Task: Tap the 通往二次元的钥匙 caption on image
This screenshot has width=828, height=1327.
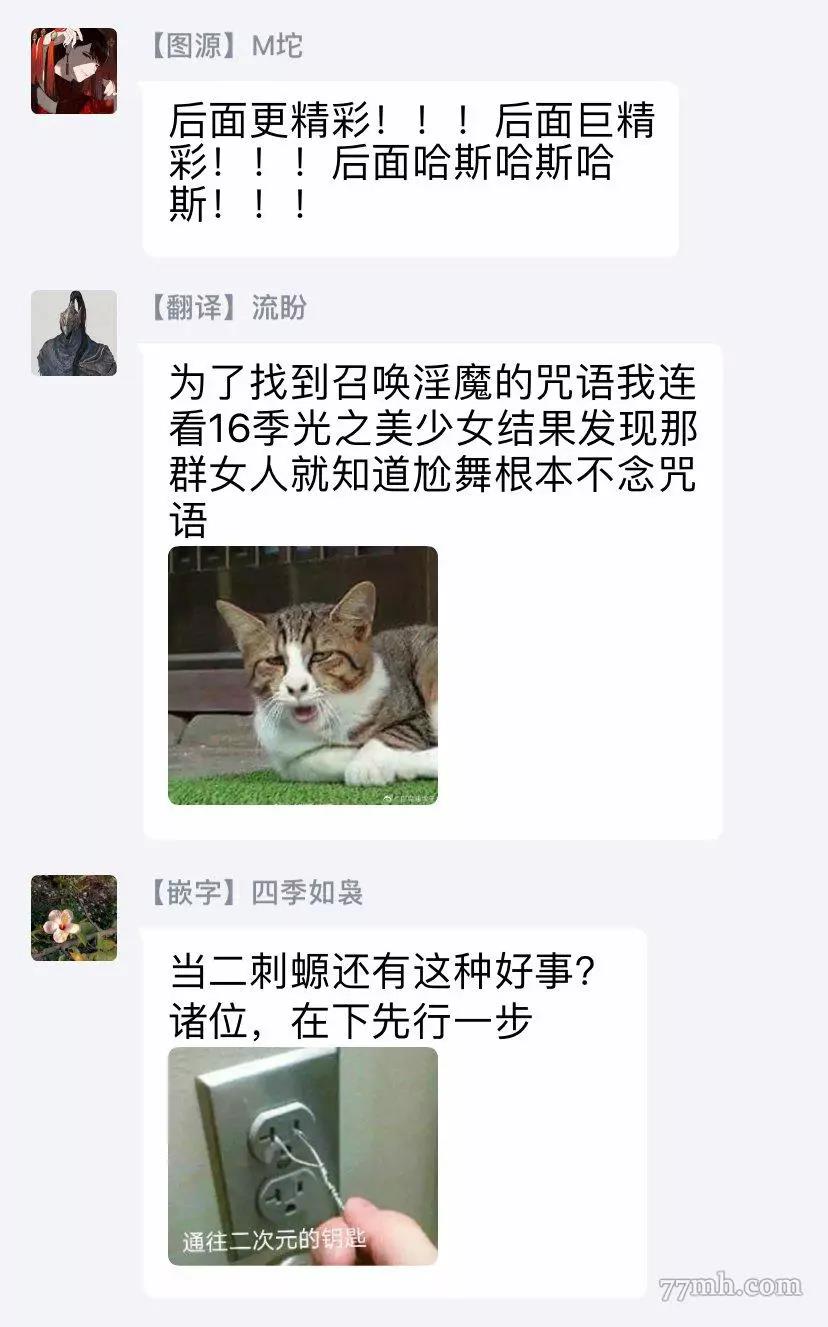Action: [x=275, y=1240]
